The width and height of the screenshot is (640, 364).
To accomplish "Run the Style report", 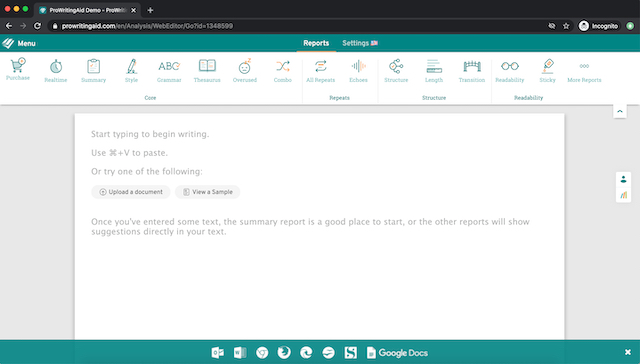I will coord(131,71).
